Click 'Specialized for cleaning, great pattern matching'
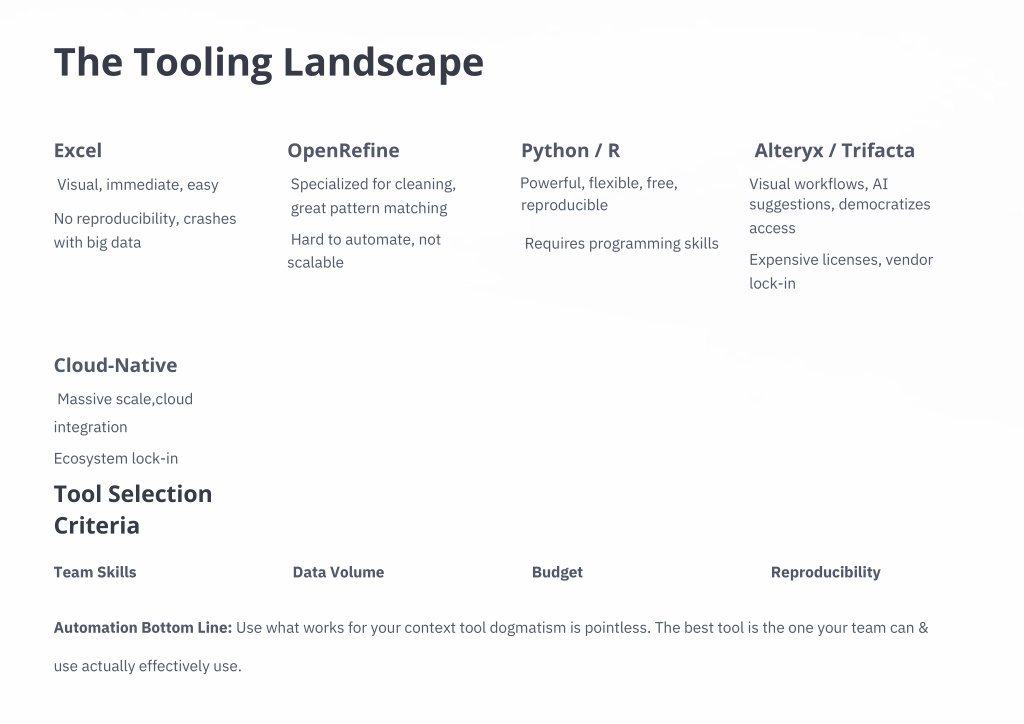This screenshot has height=724, width=1024. 373,196
